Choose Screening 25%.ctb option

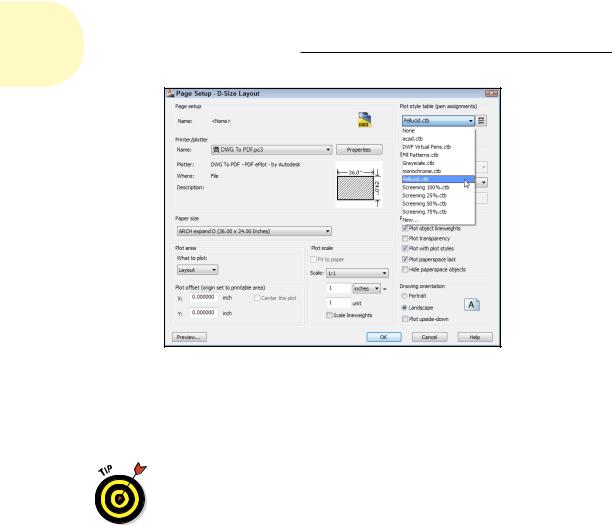(x=438, y=196)
